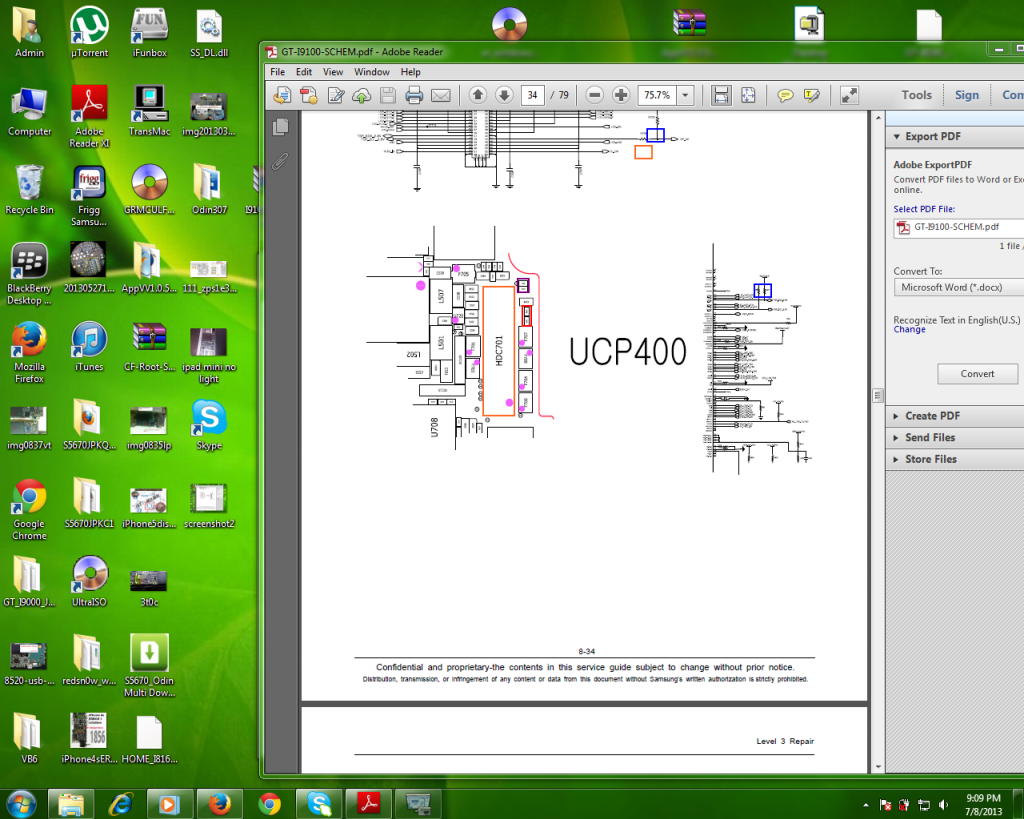The height and width of the screenshot is (819, 1024).
Task: Open the View menu
Action: point(333,72)
